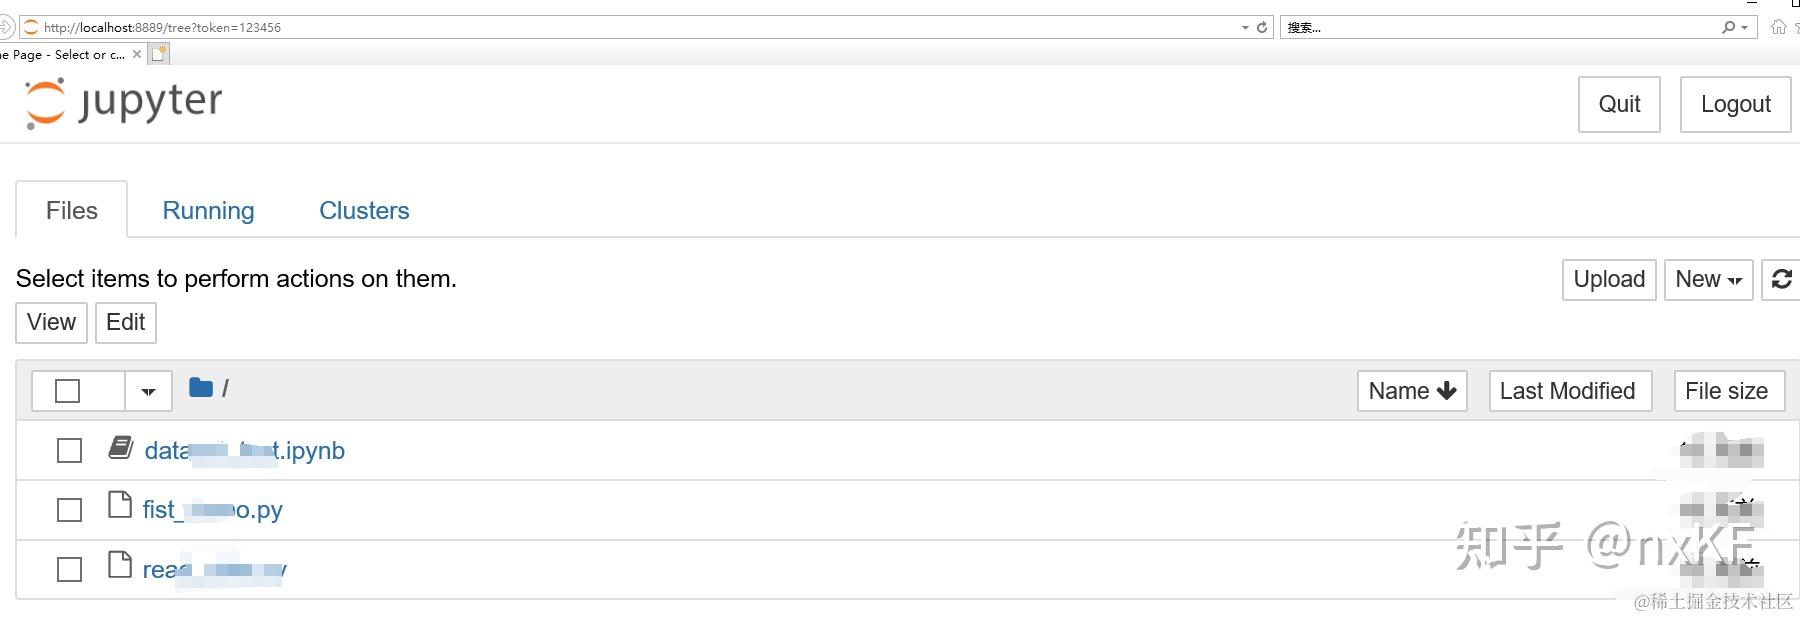Check the checkbox beside fist_demo.py
This screenshot has width=1800, height=618.
(x=68, y=510)
